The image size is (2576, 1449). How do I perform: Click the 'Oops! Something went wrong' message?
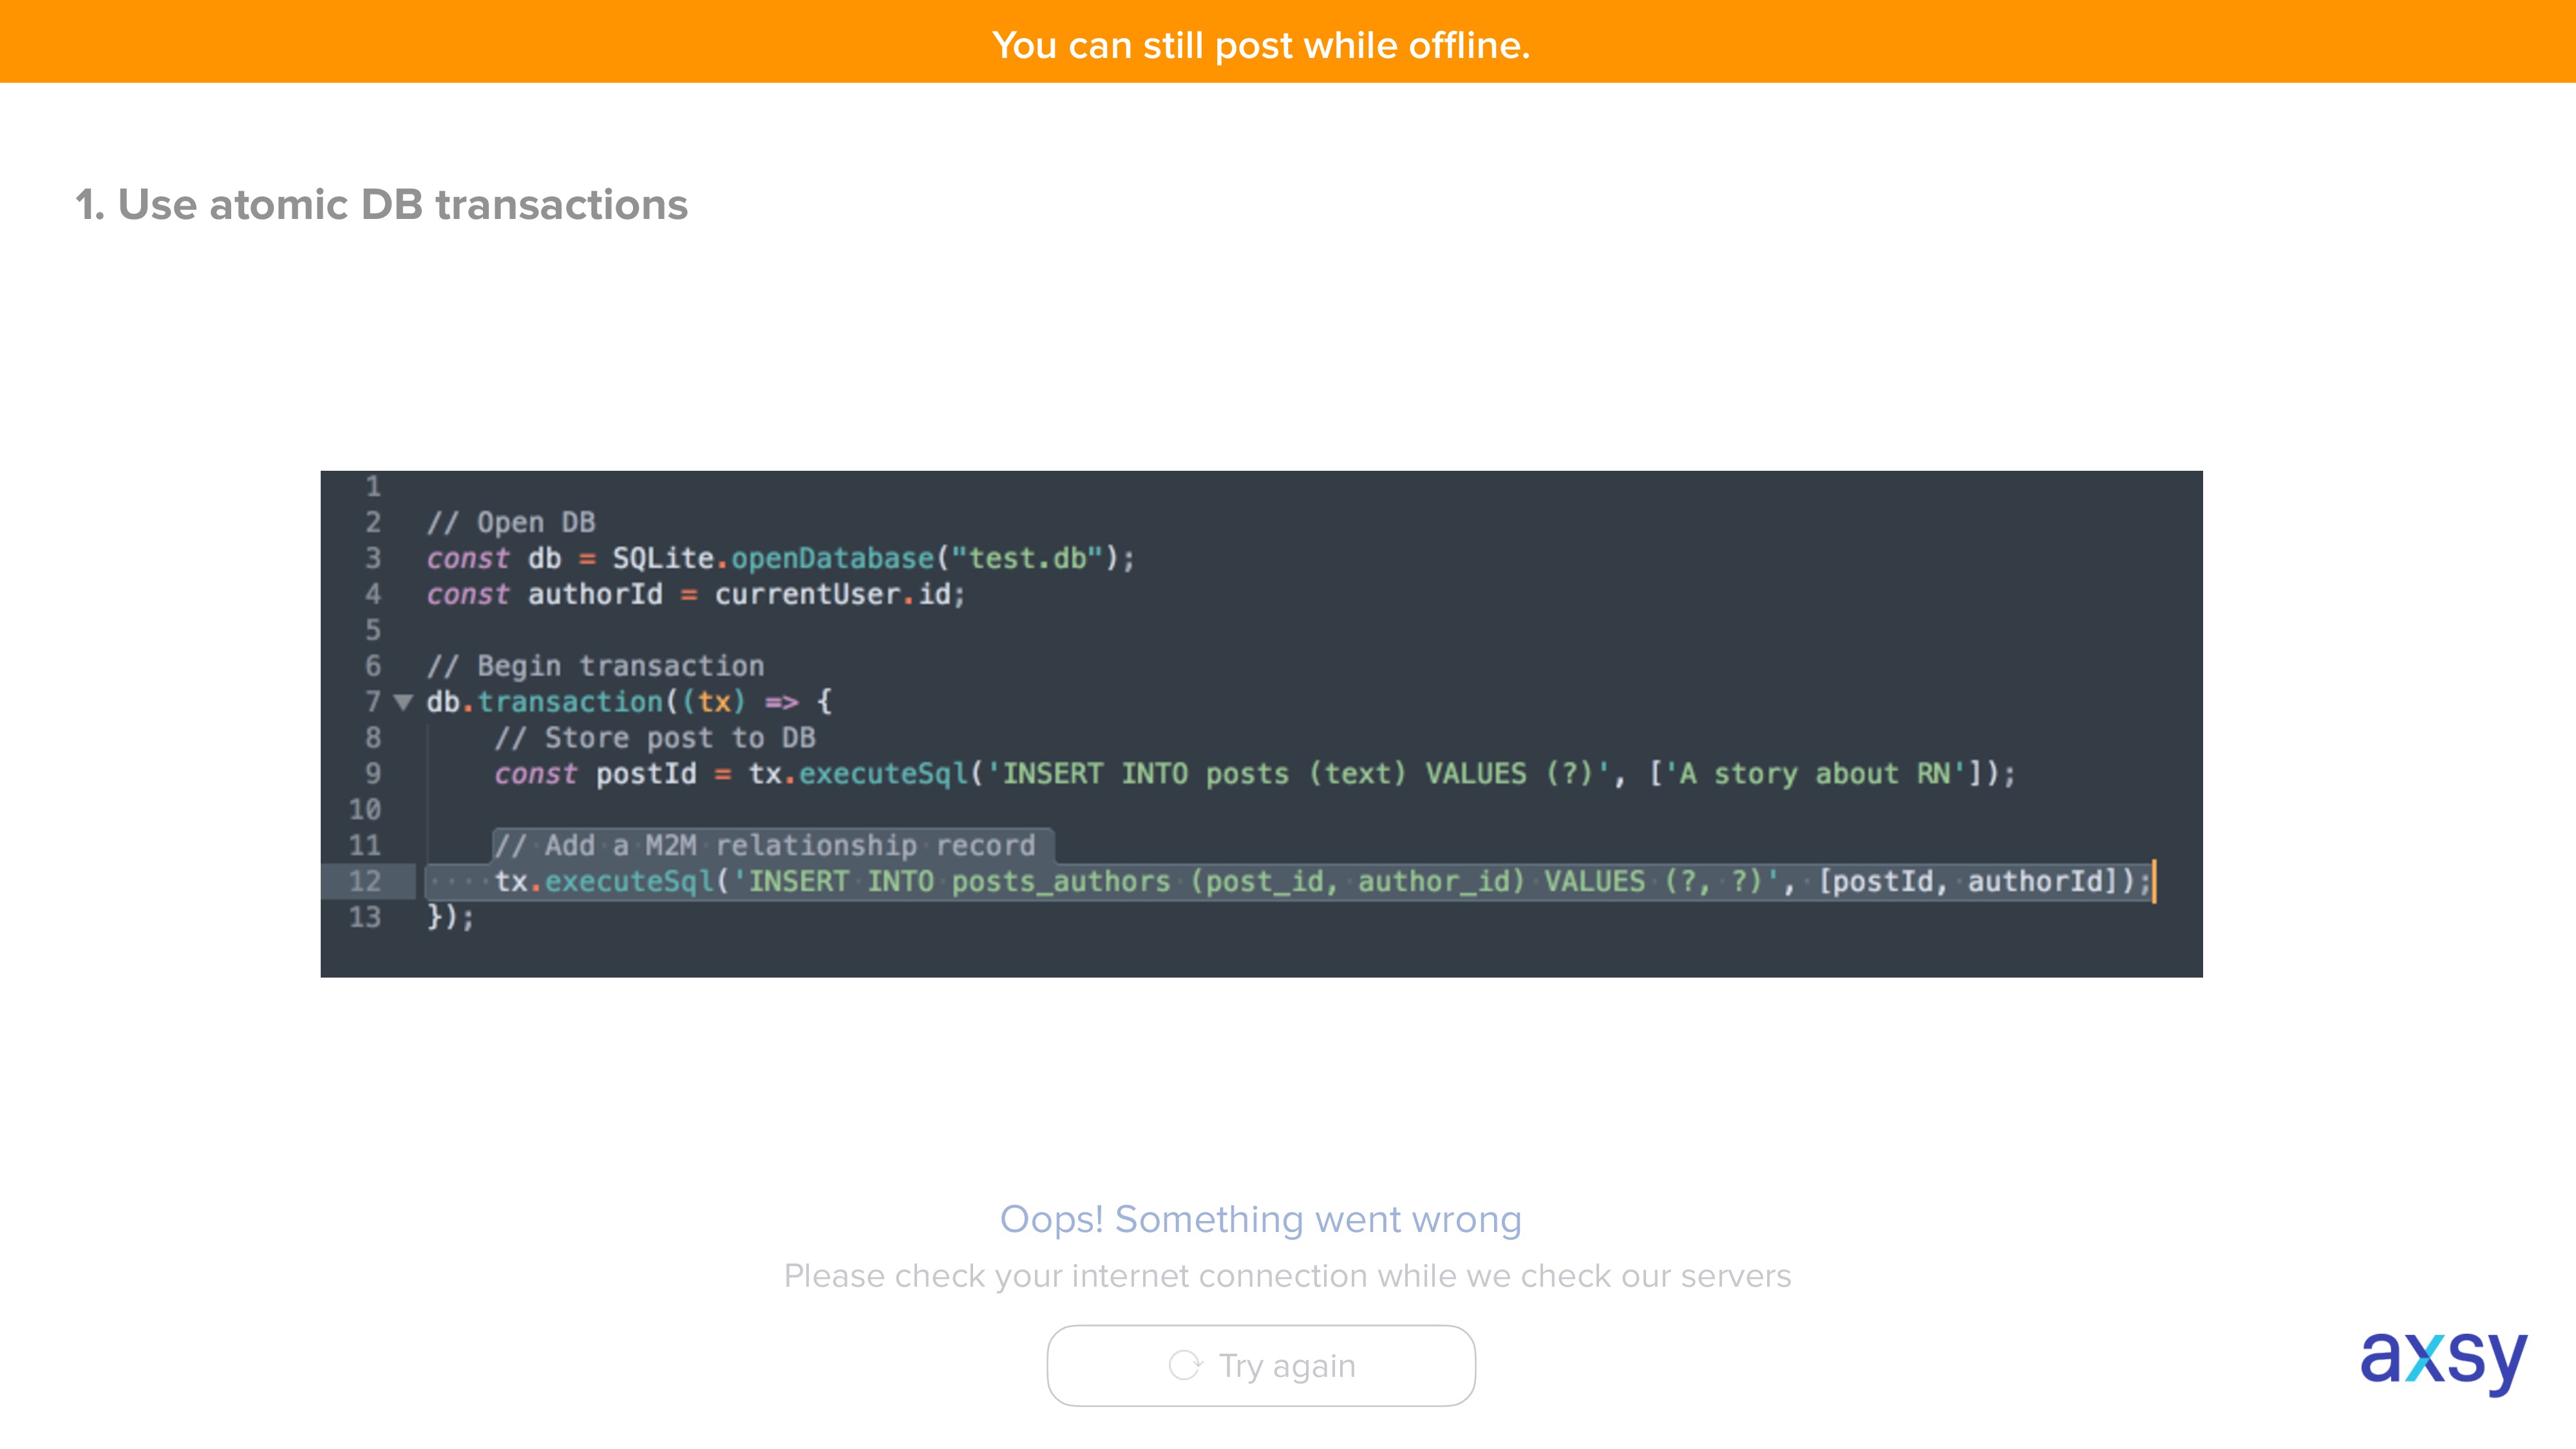pos(1260,1219)
